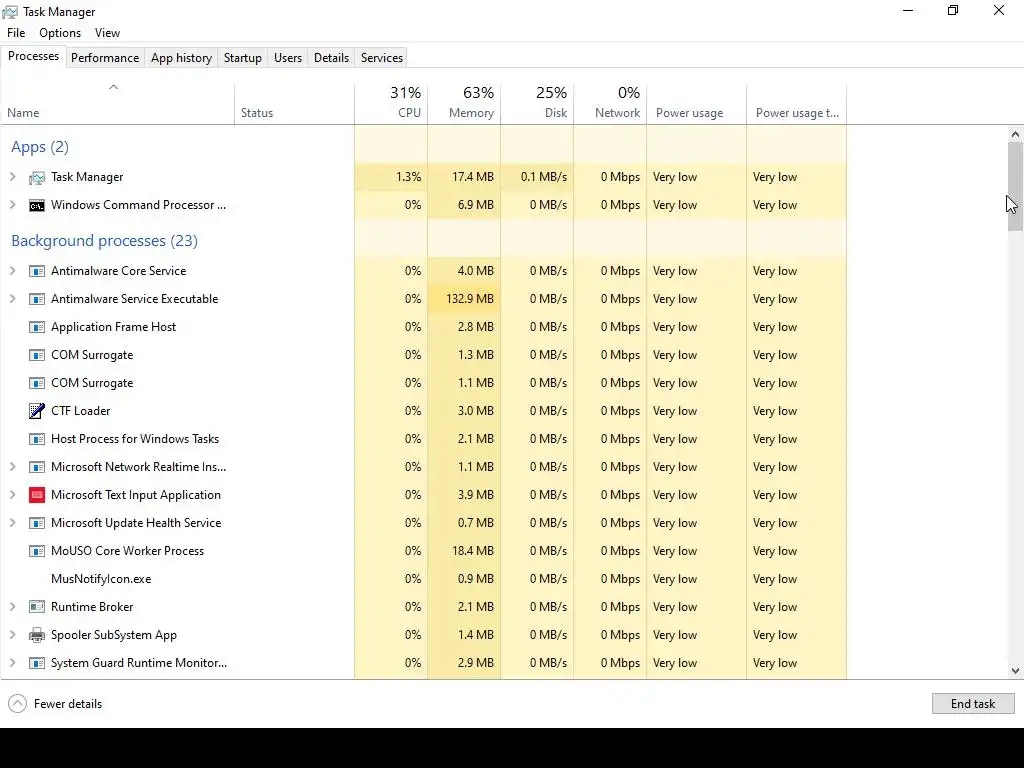The height and width of the screenshot is (768, 1024).
Task: Click the Spooler SubSystem App printer icon
Action: (37, 635)
